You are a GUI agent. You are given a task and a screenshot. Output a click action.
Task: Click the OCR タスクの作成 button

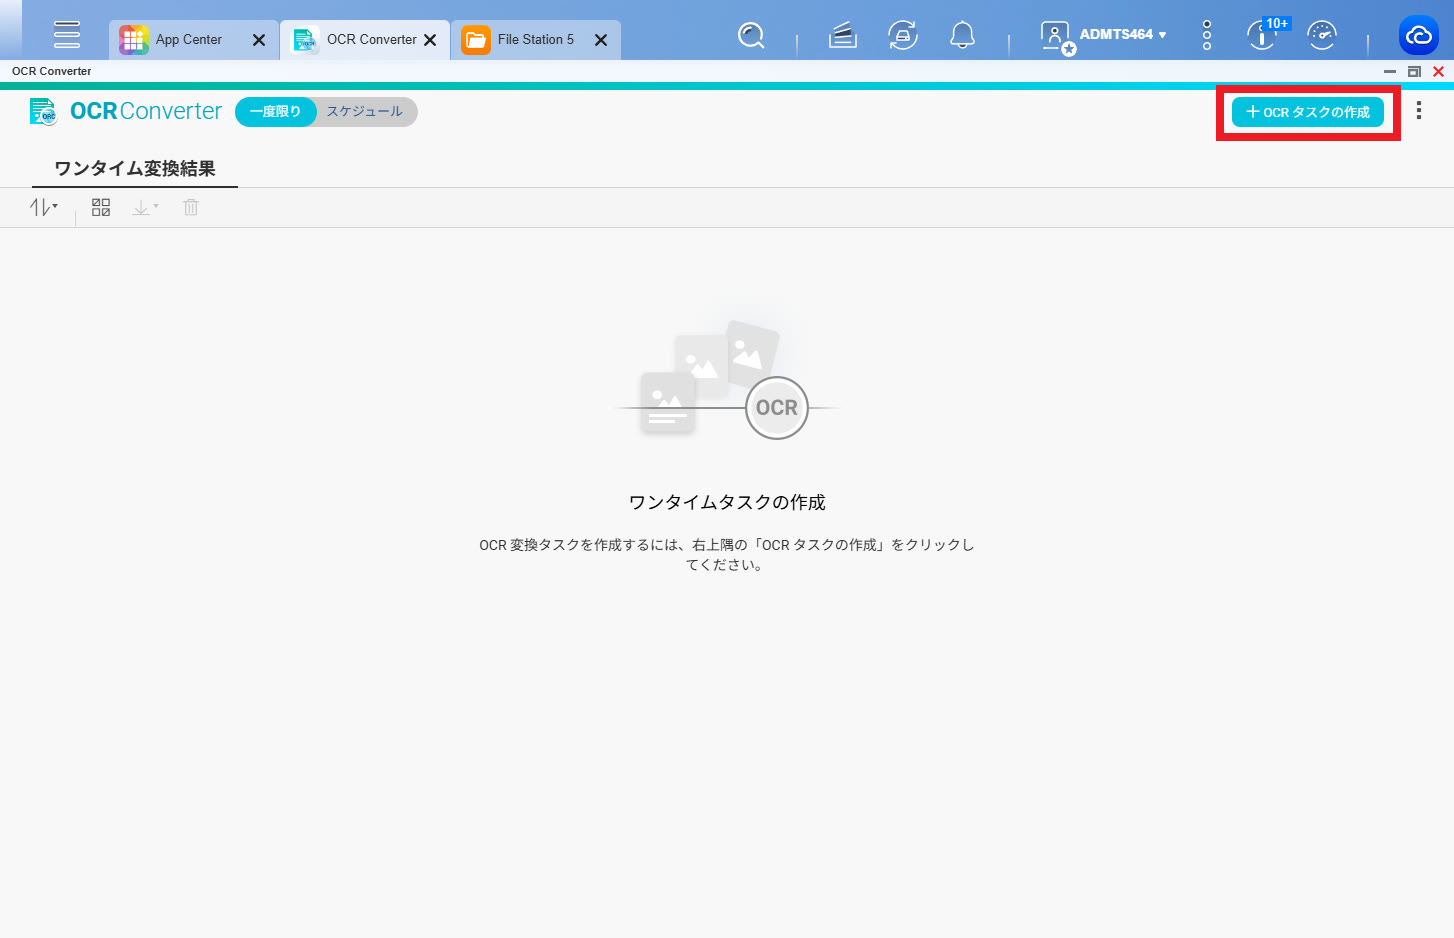[1307, 112]
